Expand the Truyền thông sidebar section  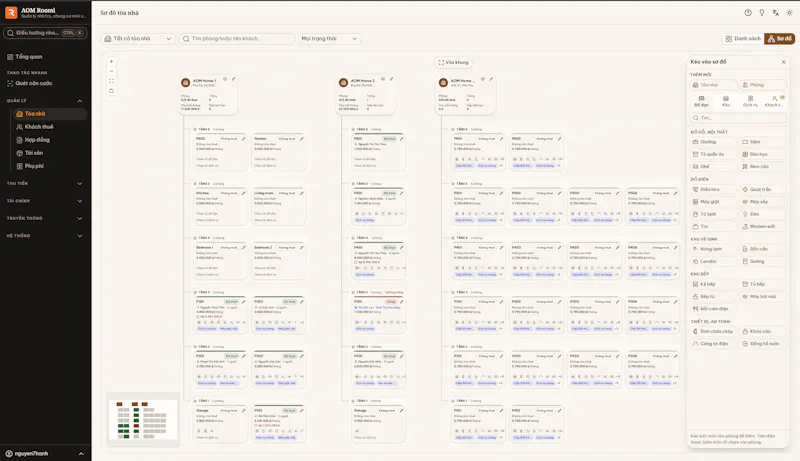point(45,218)
